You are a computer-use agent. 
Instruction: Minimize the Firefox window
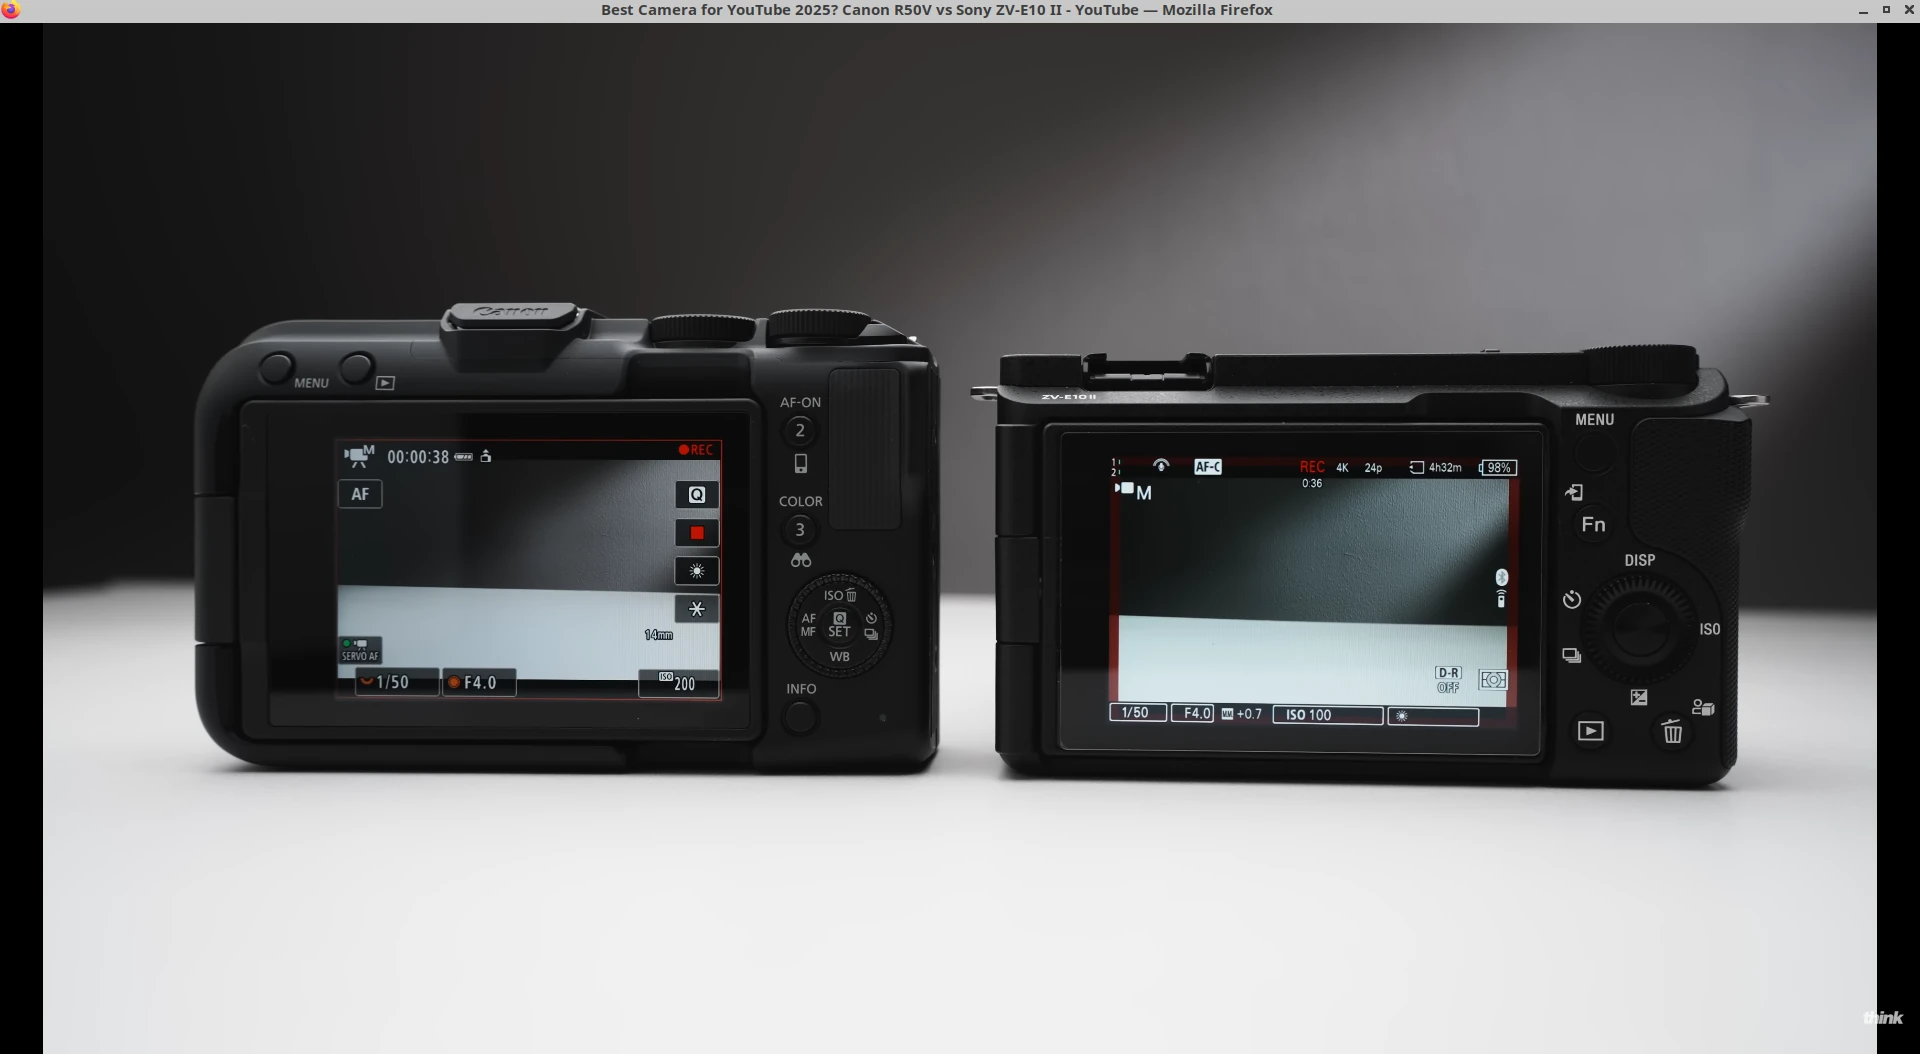tap(1863, 10)
